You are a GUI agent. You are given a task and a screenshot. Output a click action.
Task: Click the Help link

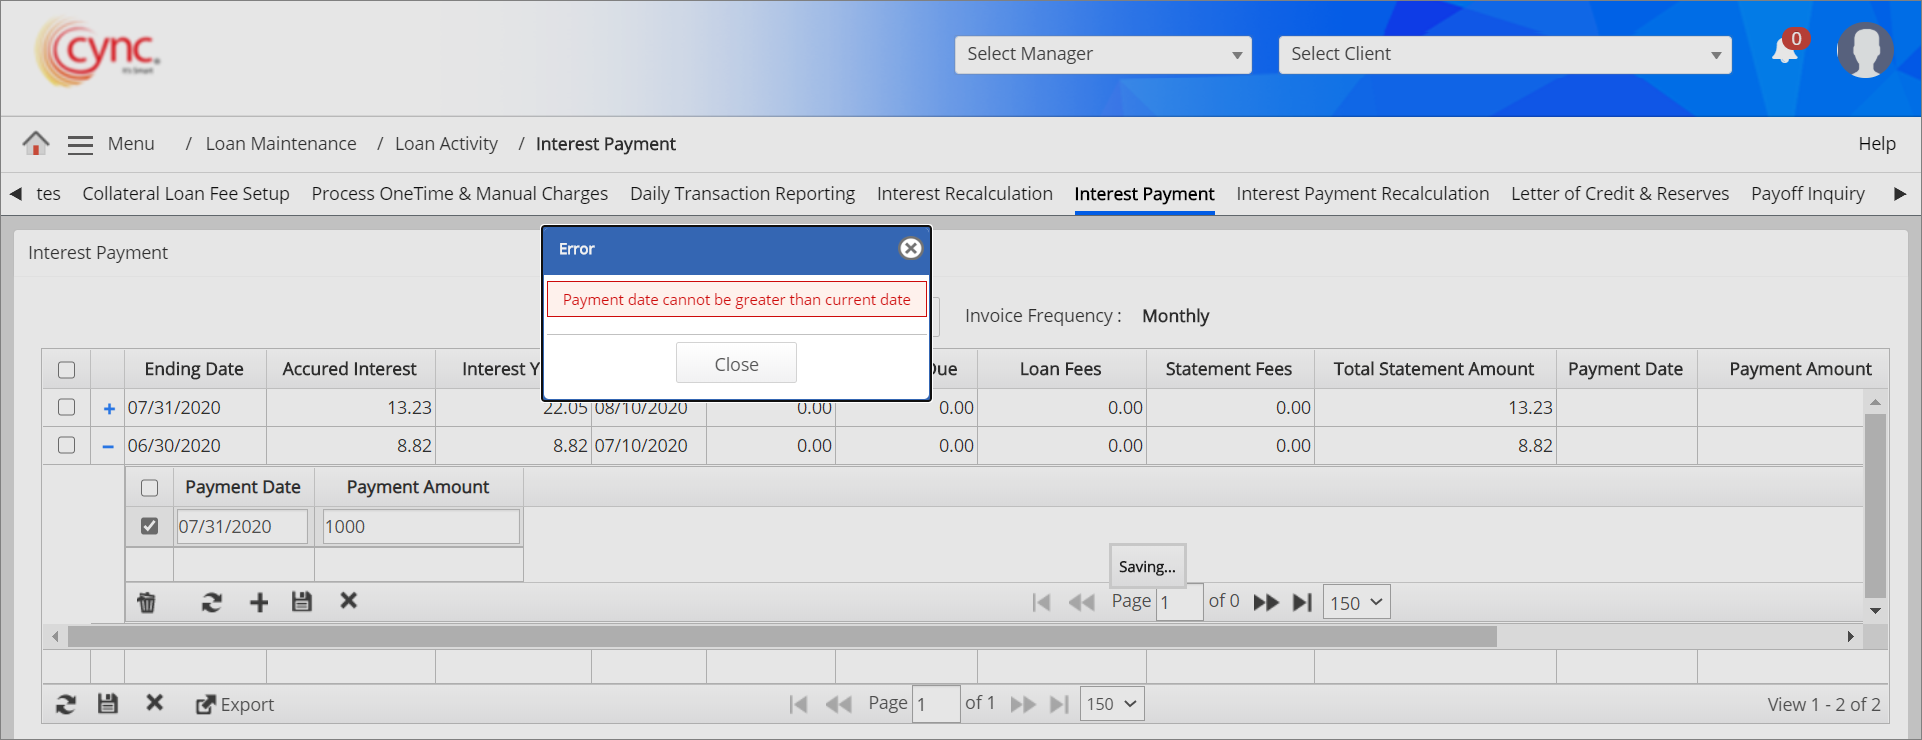pos(1876,144)
